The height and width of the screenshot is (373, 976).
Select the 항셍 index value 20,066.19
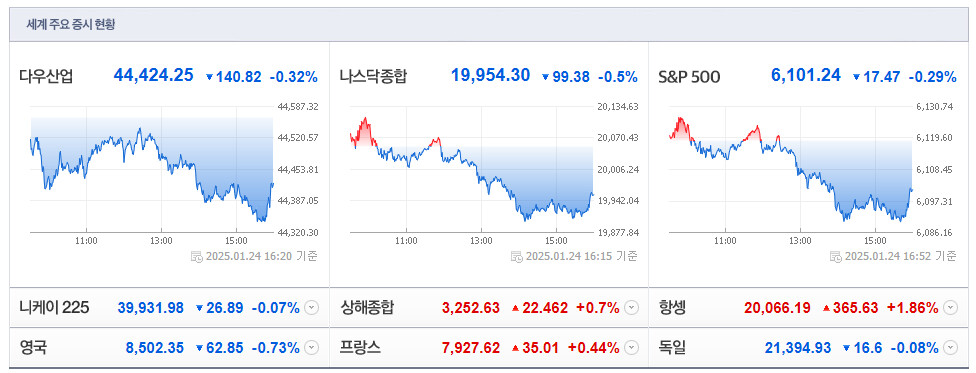pos(777,308)
